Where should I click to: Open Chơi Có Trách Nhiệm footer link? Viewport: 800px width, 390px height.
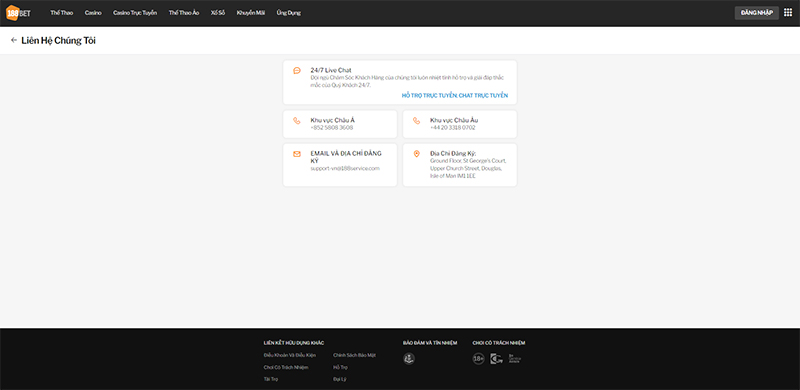pyautogui.click(x=286, y=367)
